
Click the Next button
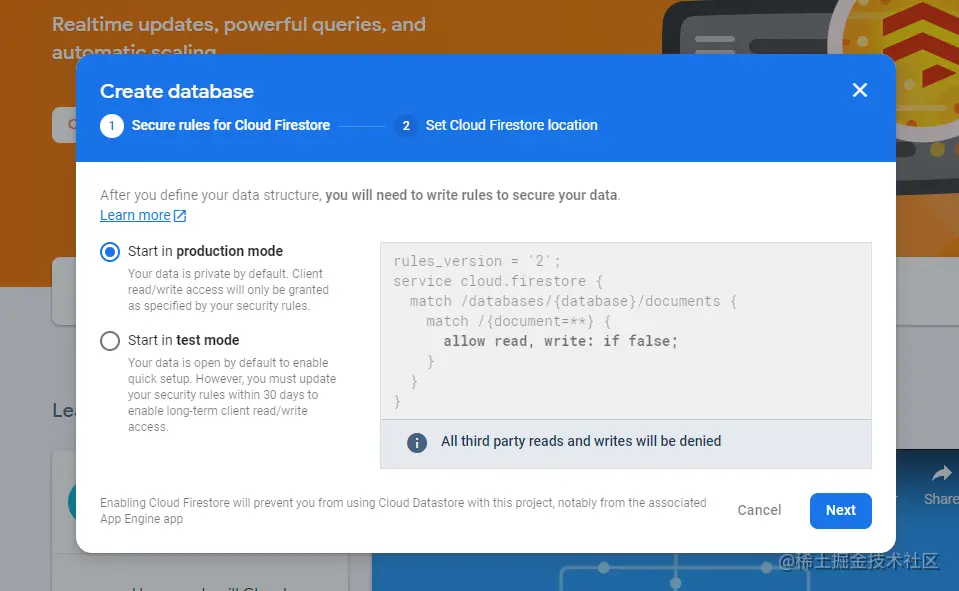pyautogui.click(x=840, y=510)
